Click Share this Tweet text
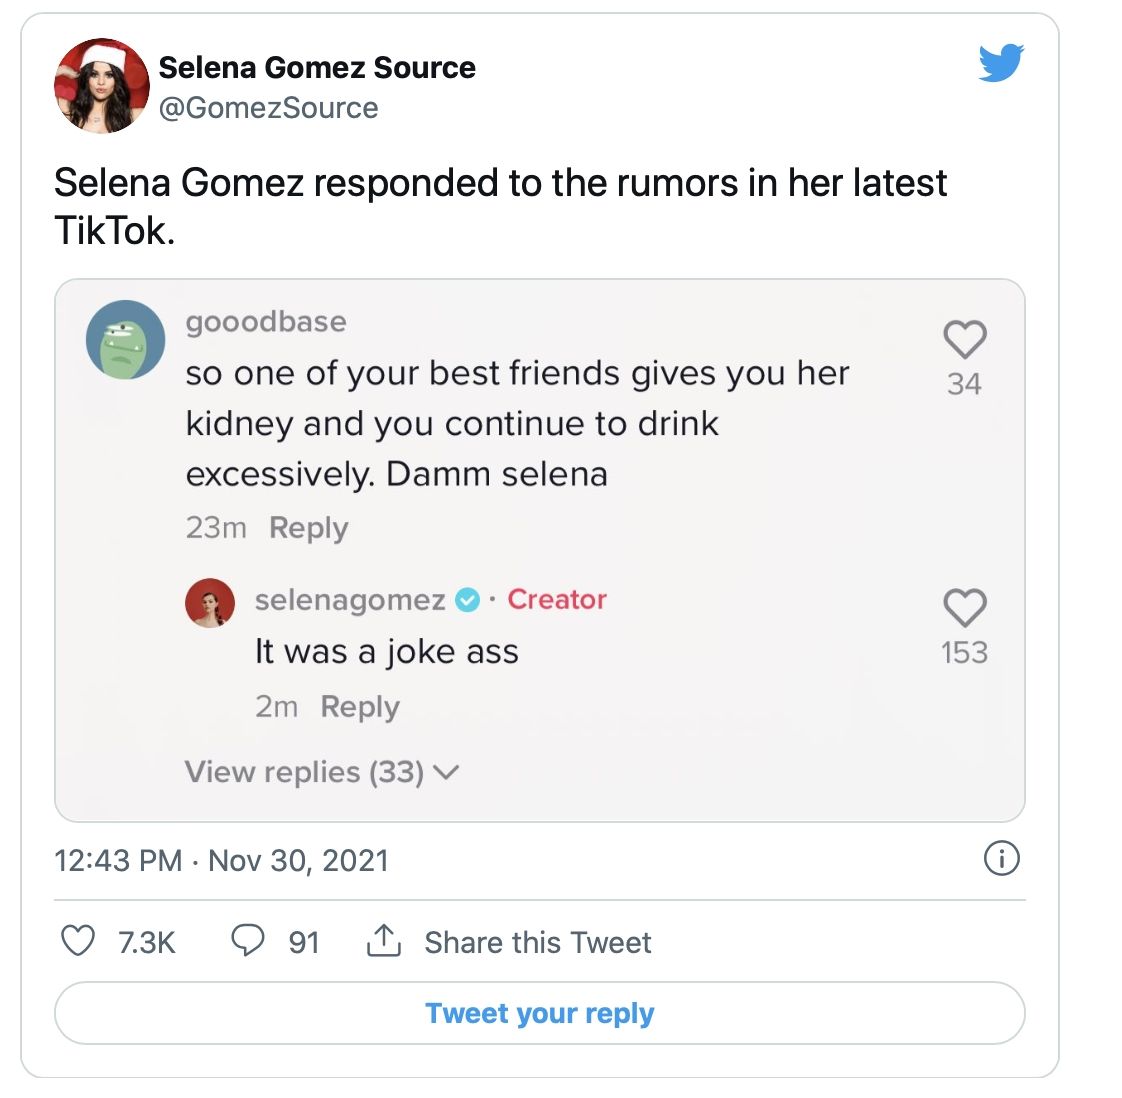This screenshot has width=1122, height=1098. 537,942
